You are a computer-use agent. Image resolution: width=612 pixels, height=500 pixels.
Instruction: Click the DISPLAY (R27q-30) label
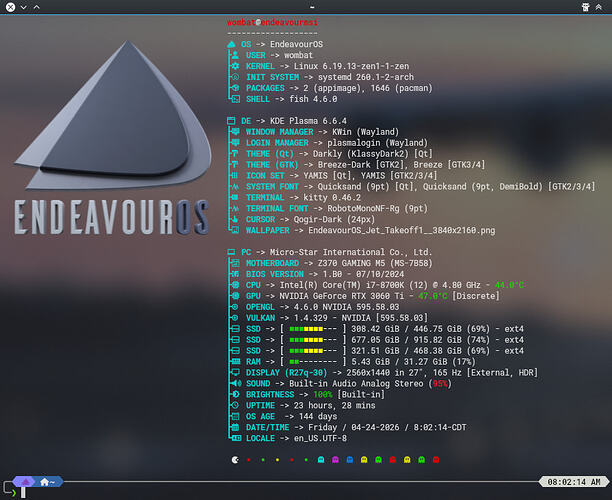click(286, 372)
